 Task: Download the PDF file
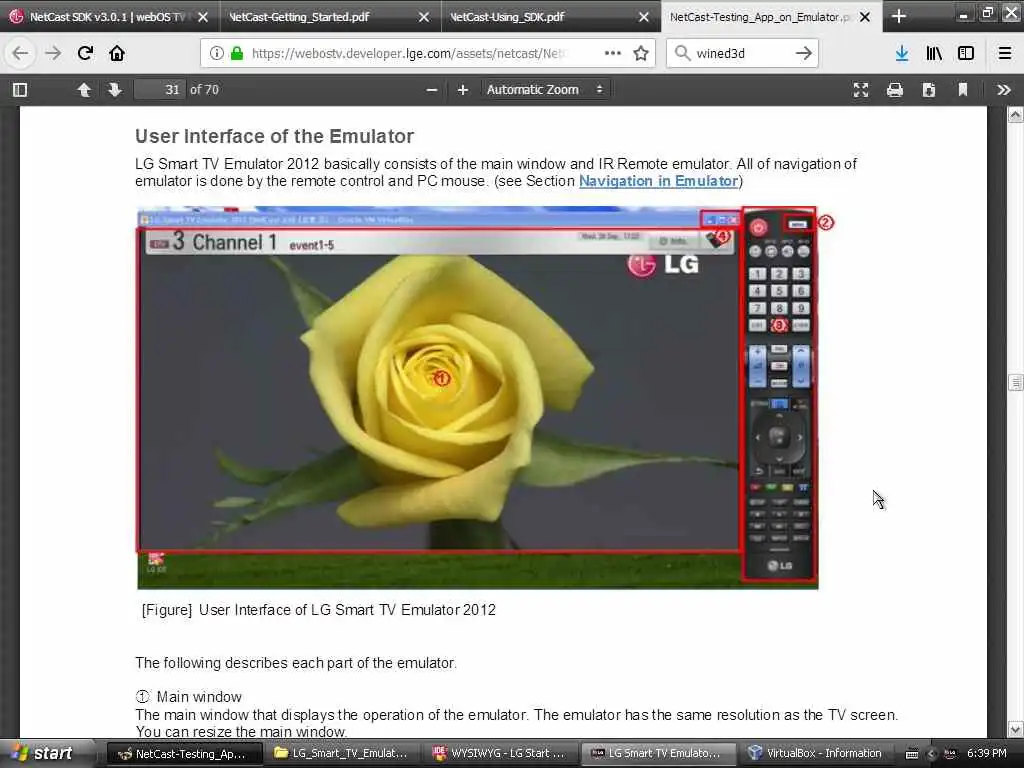click(929, 89)
